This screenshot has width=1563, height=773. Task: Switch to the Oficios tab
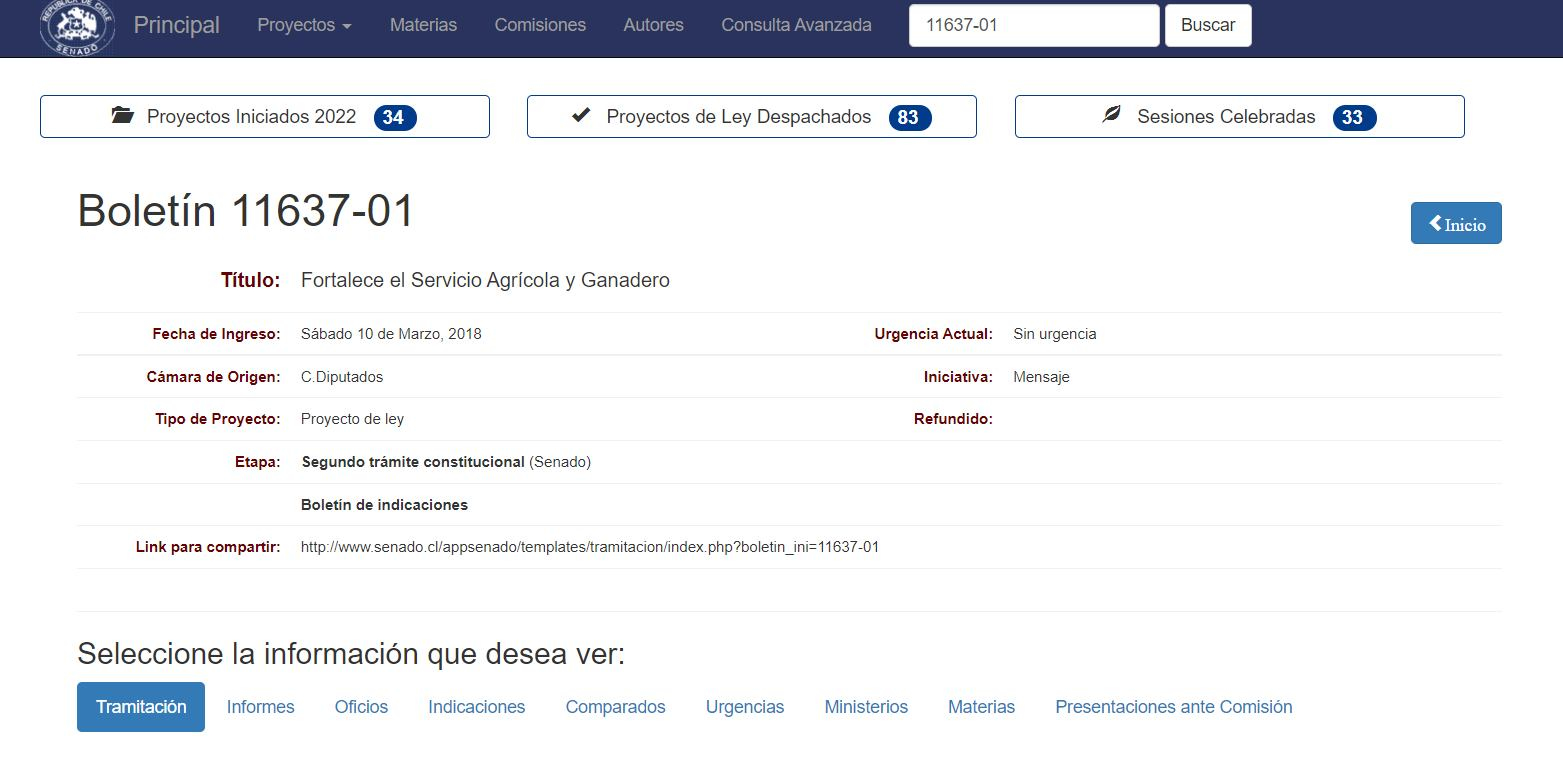[x=361, y=707]
